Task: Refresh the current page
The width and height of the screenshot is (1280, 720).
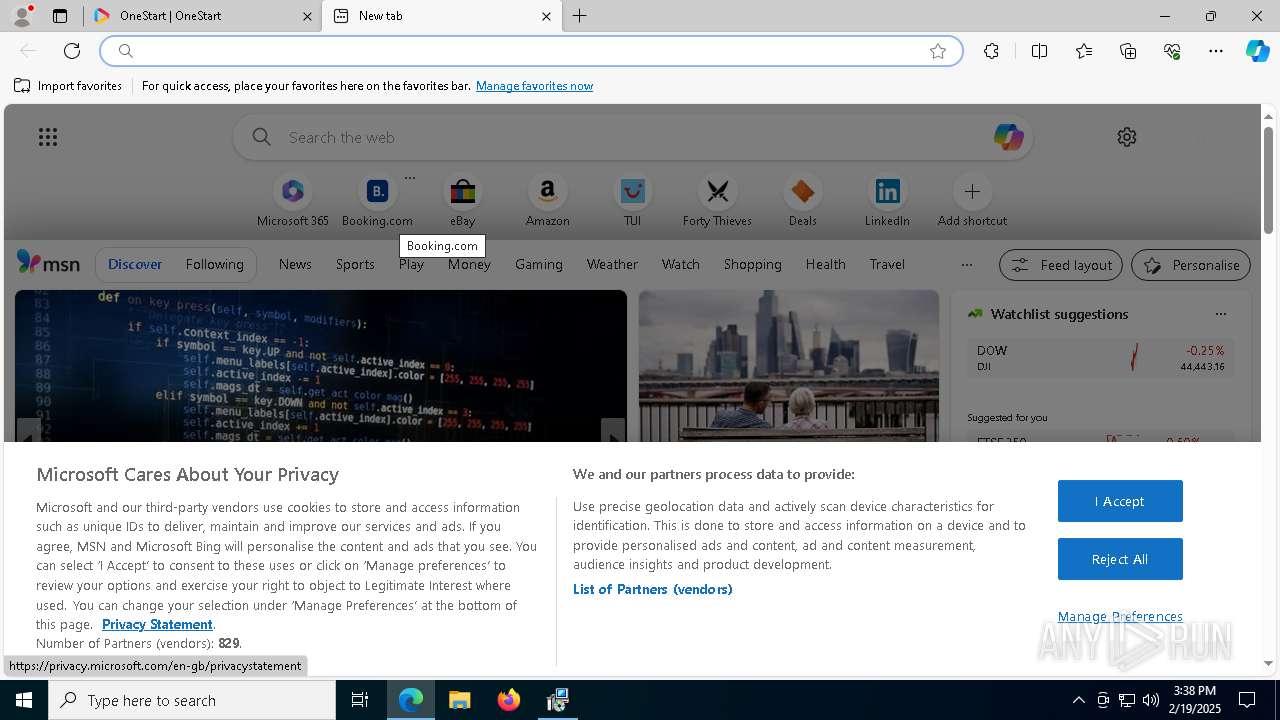Action: coord(72,51)
